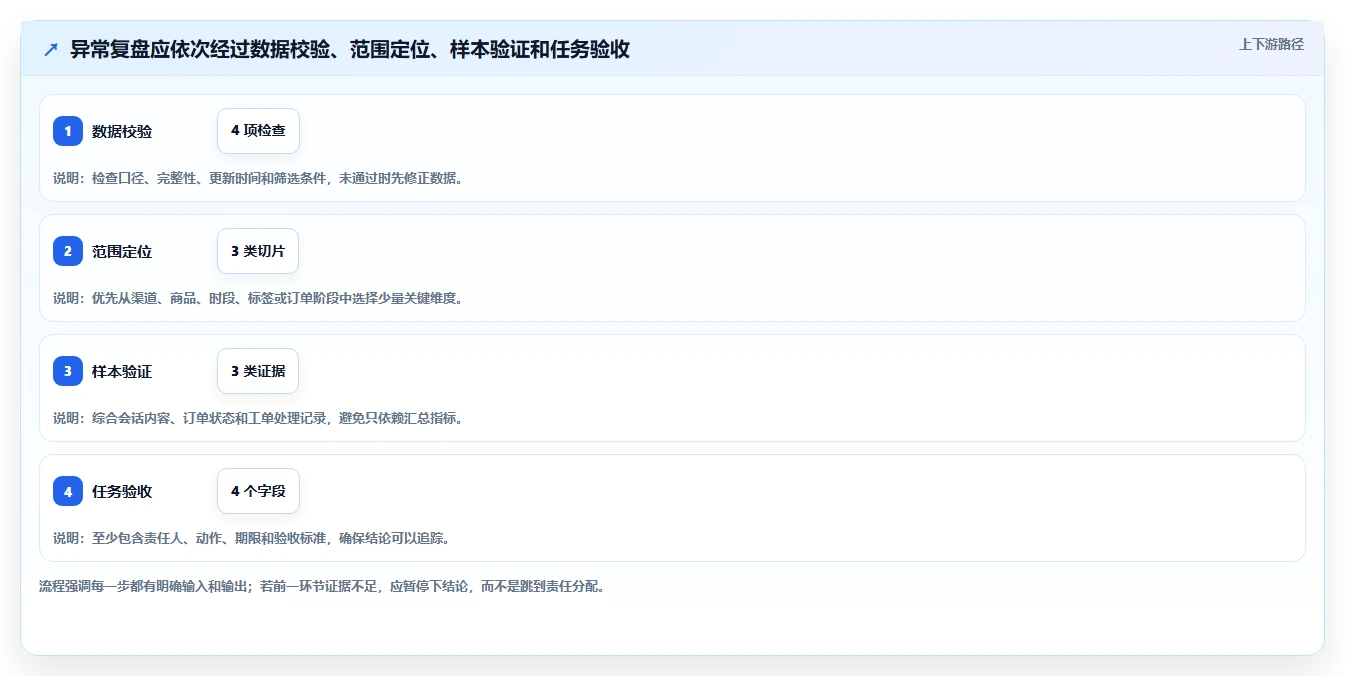1345x676 pixels.
Task: Select the 样本验证 step title
Action: pos(122,371)
